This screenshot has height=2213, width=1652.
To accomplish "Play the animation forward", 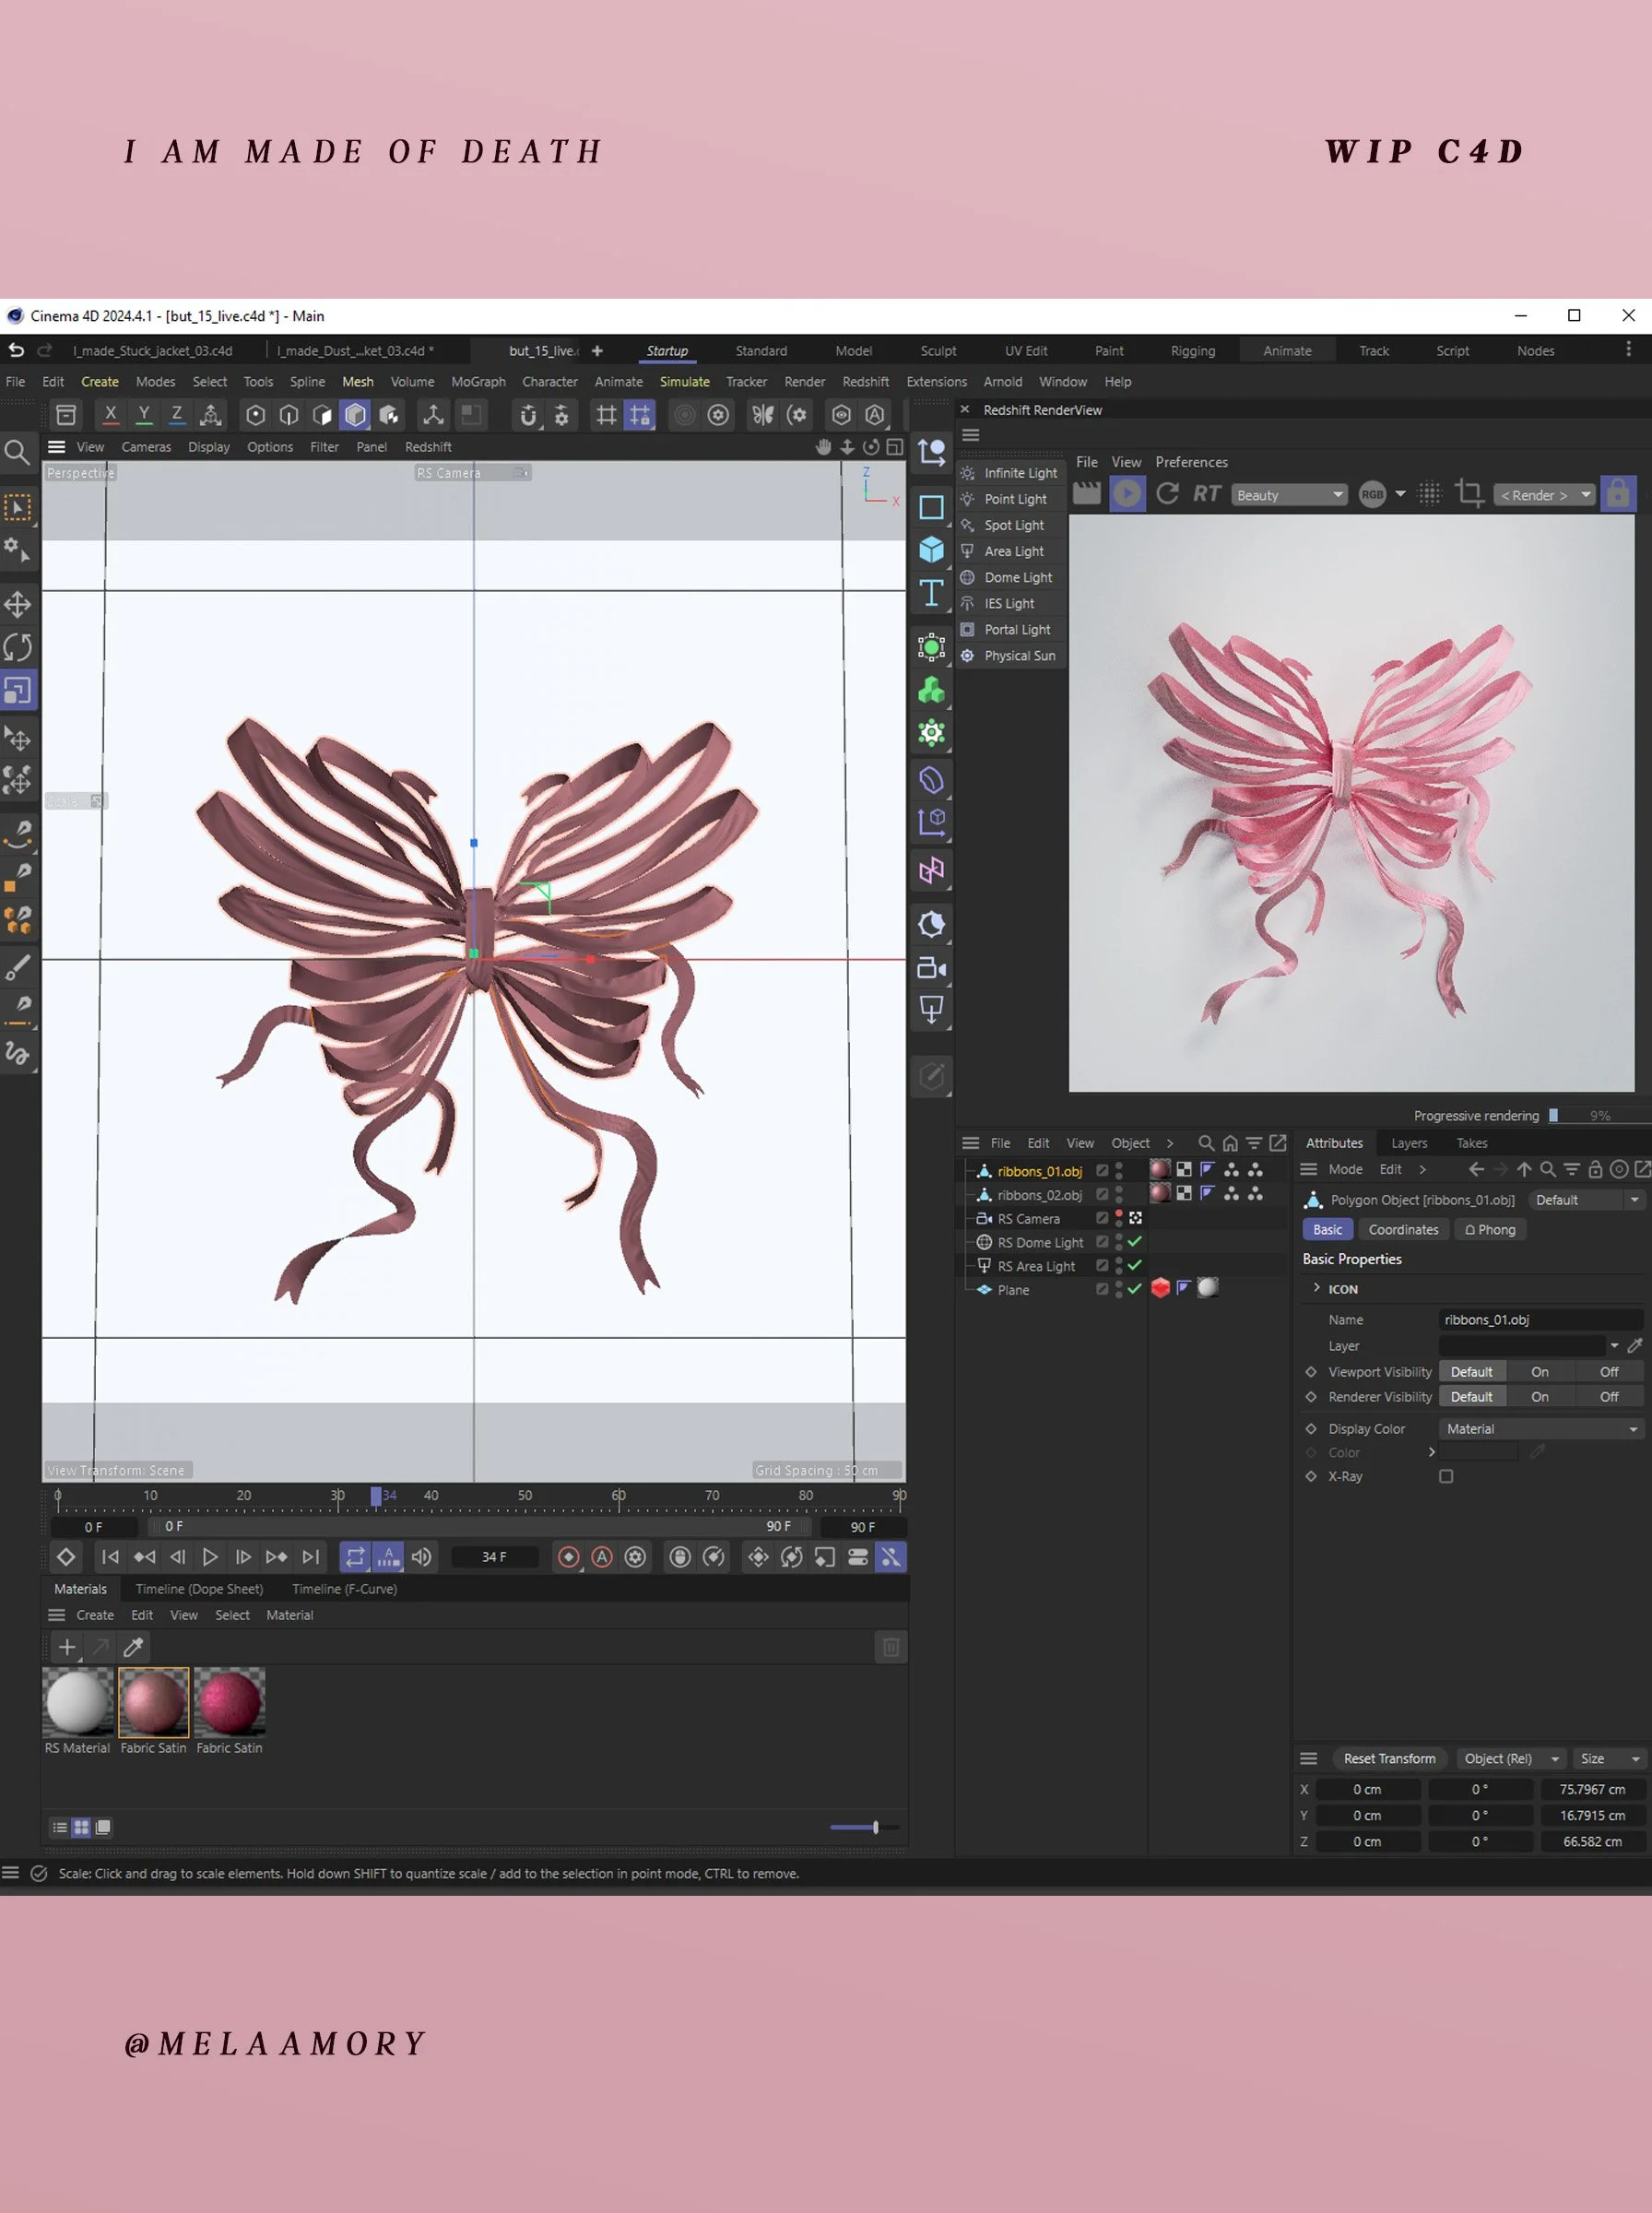I will pos(210,1557).
